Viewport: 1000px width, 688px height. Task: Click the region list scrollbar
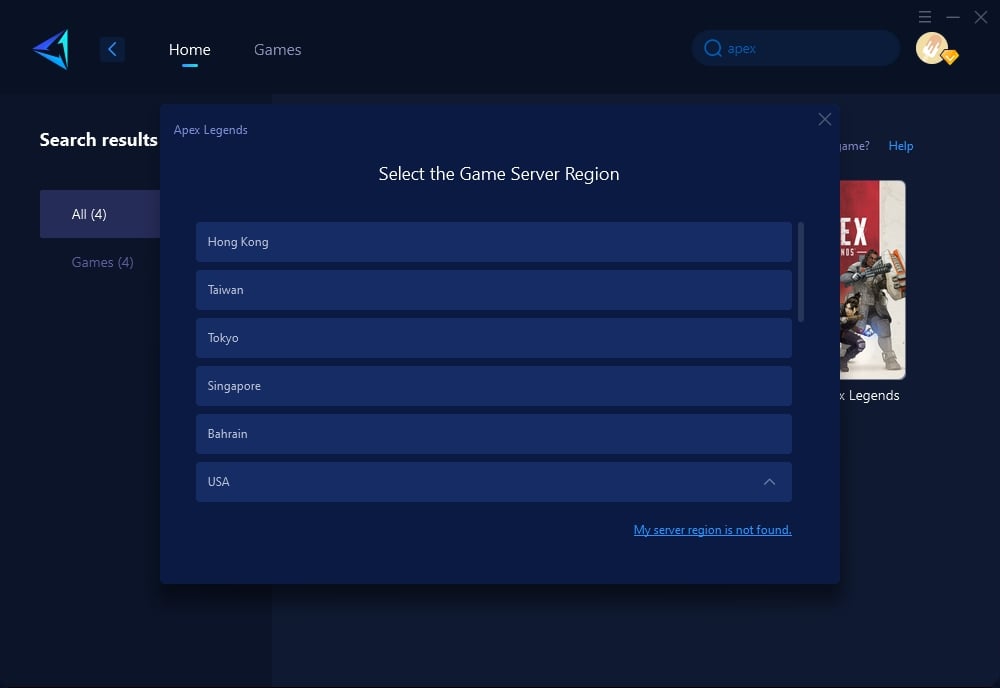coord(801,272)
